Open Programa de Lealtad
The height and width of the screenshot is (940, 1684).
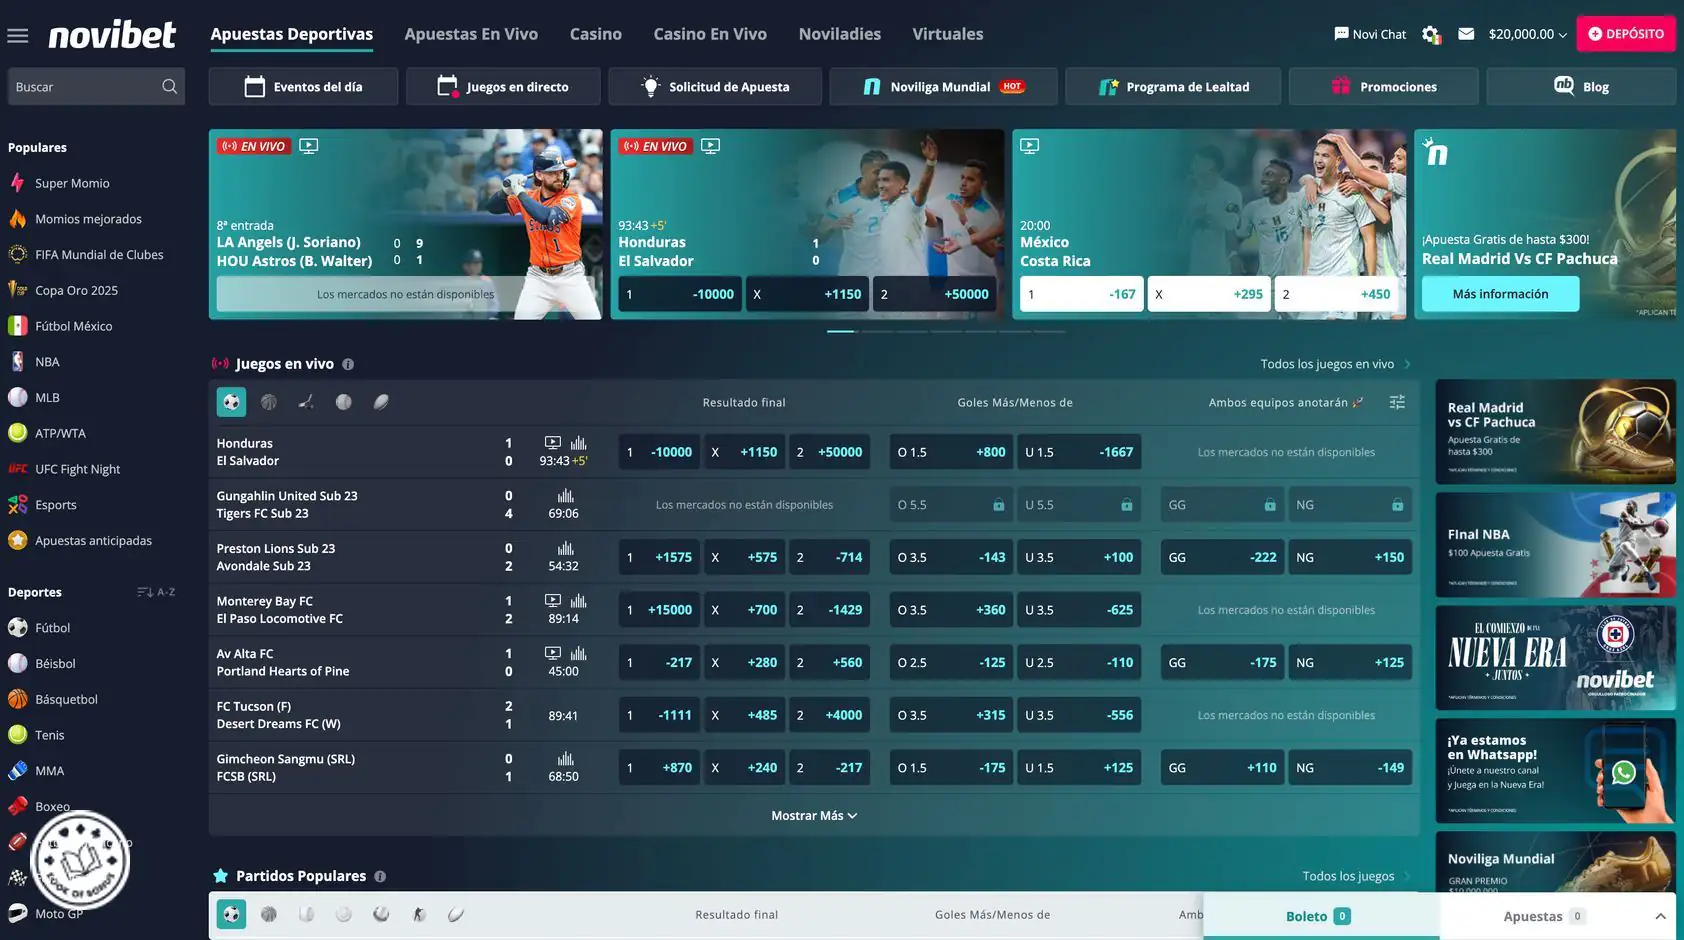coord(1173,87)
